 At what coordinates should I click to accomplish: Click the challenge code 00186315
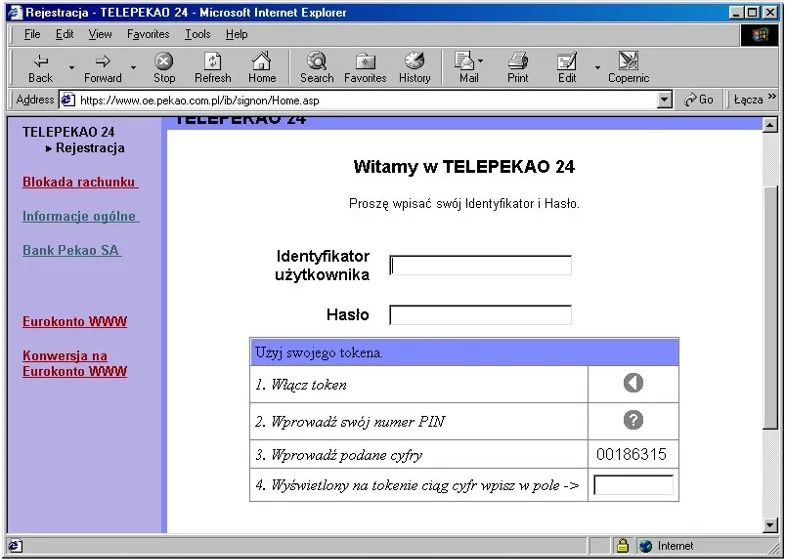pos(632,454)
